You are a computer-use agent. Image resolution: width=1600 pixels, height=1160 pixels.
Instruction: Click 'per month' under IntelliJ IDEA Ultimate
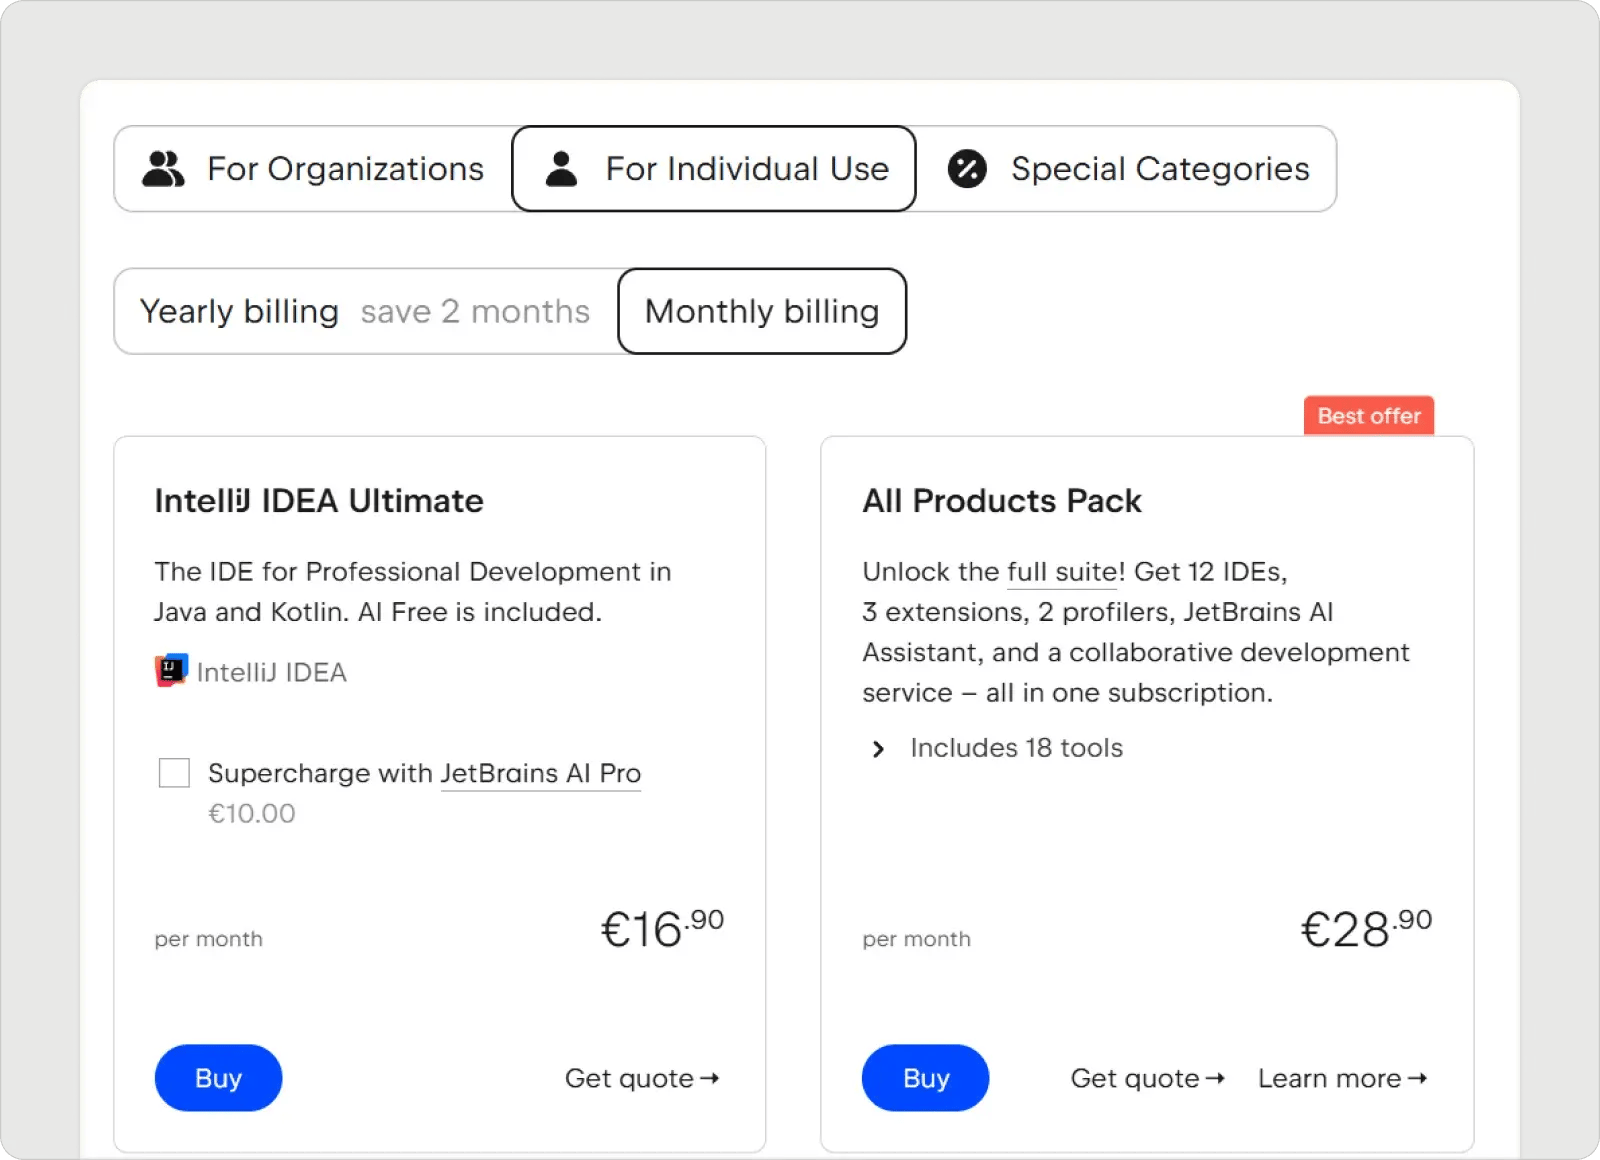coord(209,939)
